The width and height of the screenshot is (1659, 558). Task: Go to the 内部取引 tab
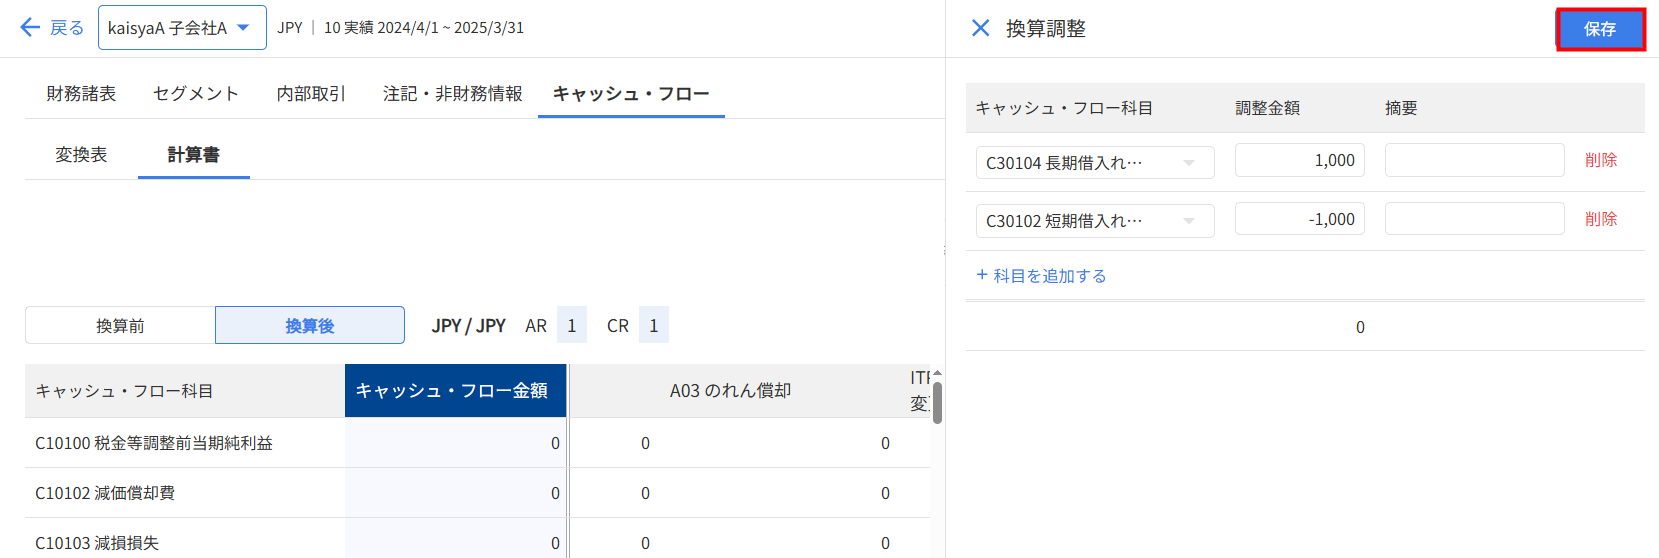(x=311, y=93)
